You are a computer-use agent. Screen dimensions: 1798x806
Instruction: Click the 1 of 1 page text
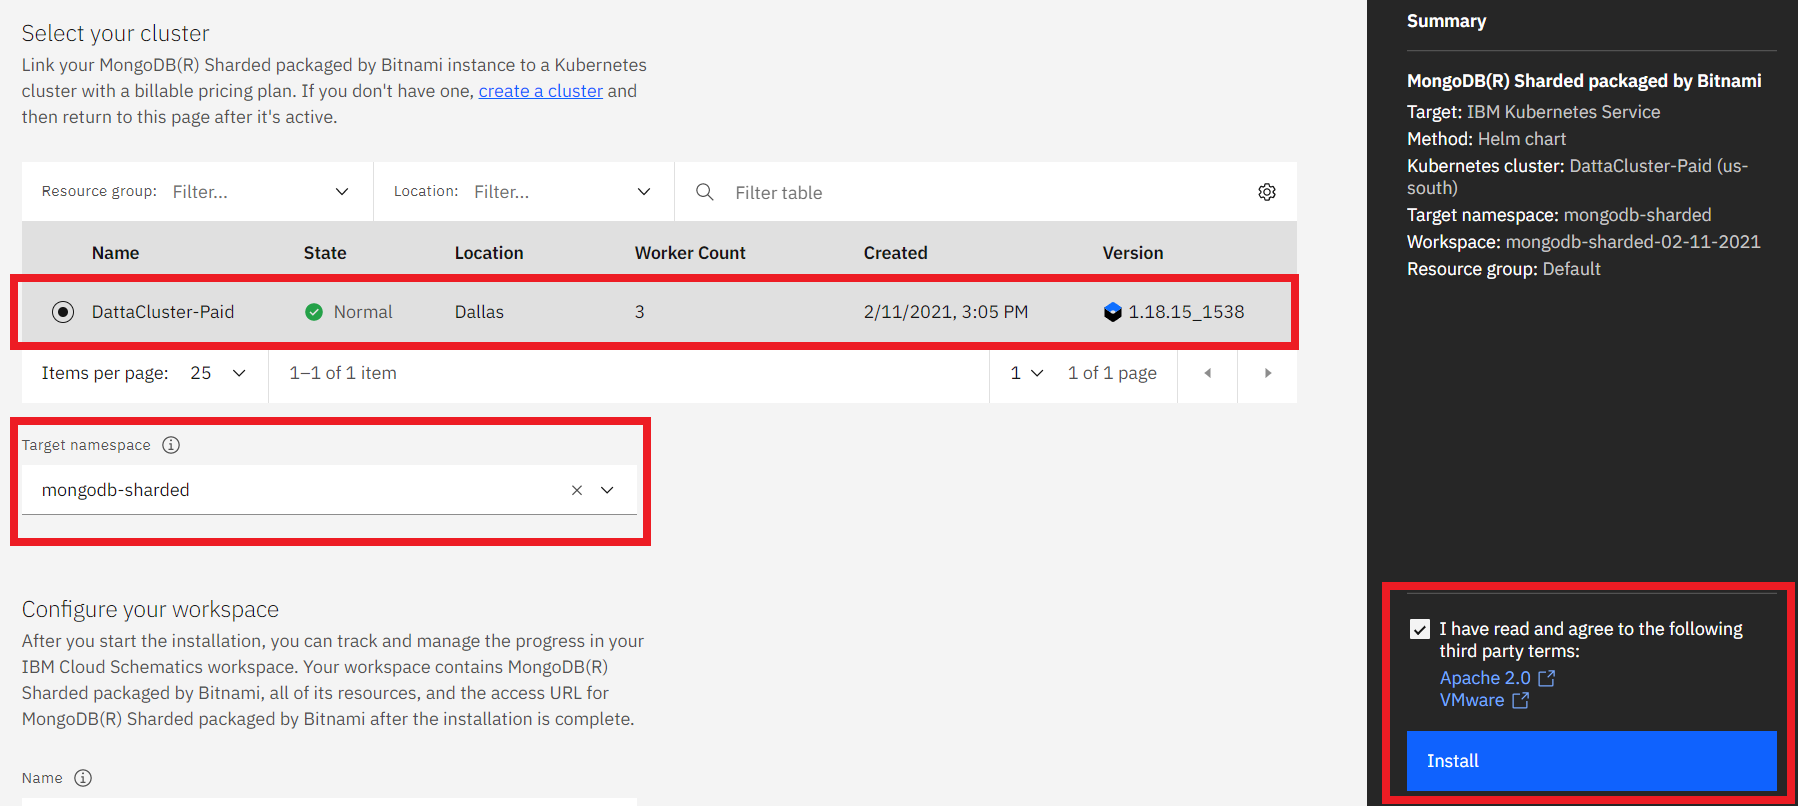click(x=1112, y=373)
